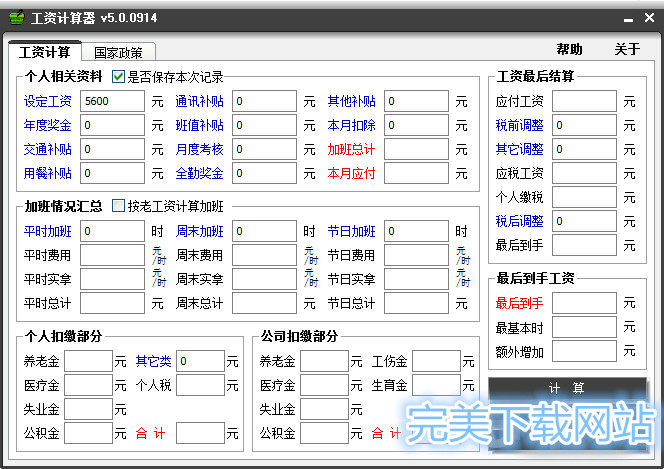The image size is (664, 469).
Task: Open the 国家政策 tab
Action: 118,53
